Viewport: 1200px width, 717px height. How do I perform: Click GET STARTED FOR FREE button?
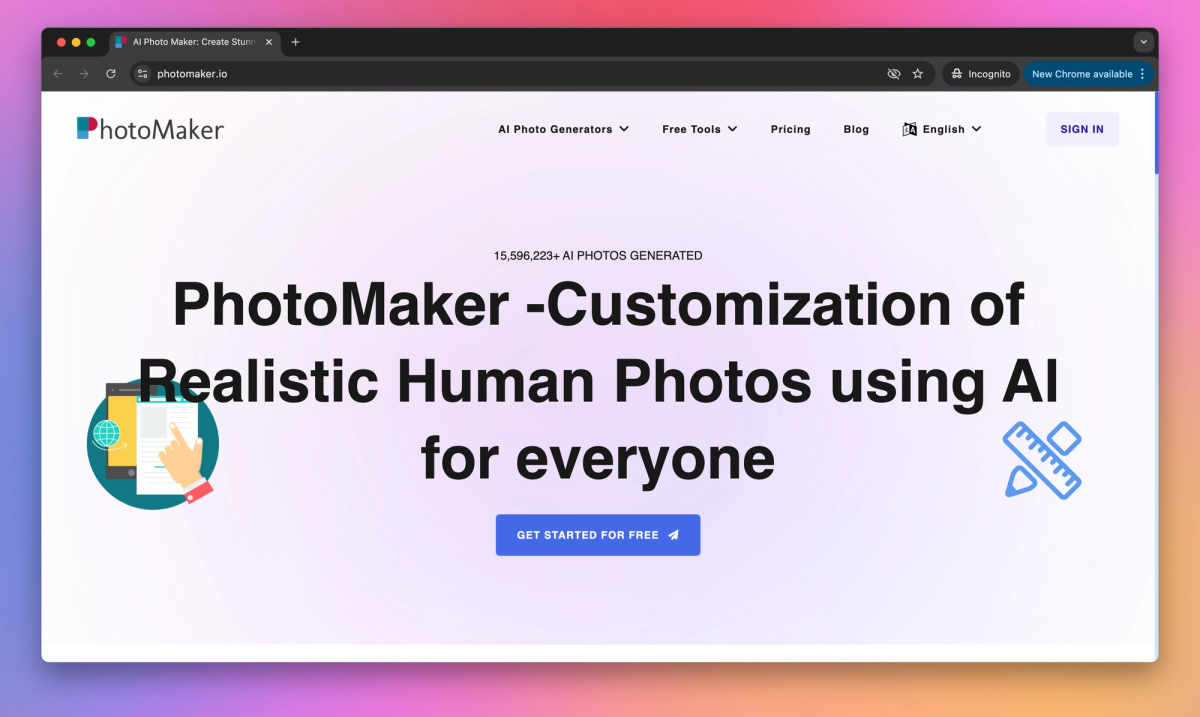click(598, 535)
